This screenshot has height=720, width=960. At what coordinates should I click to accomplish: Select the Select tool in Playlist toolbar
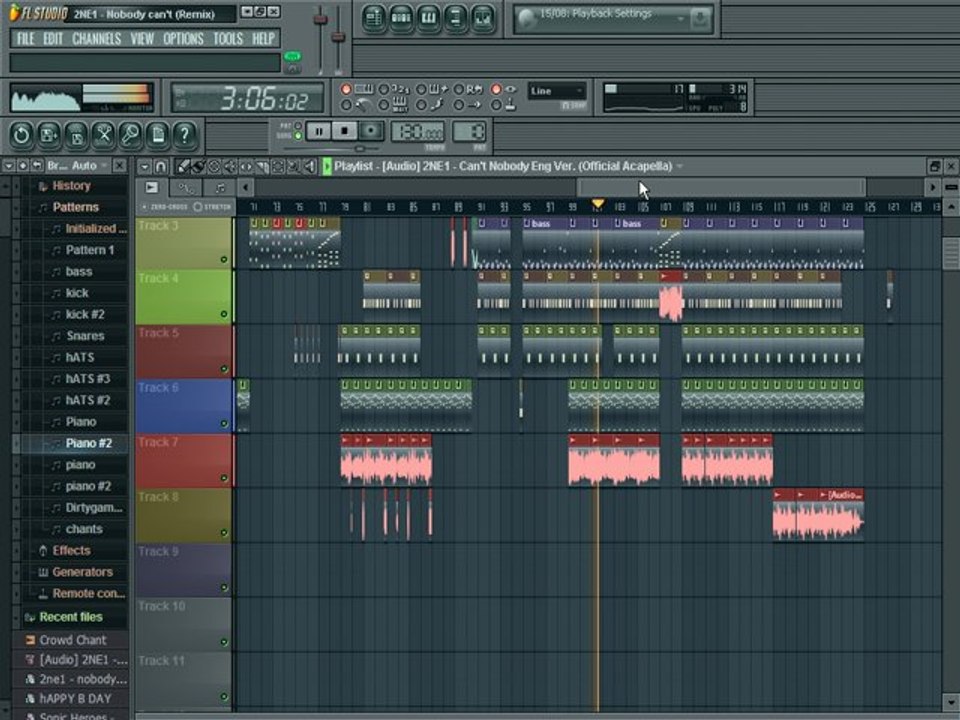[x=278, y=167]
